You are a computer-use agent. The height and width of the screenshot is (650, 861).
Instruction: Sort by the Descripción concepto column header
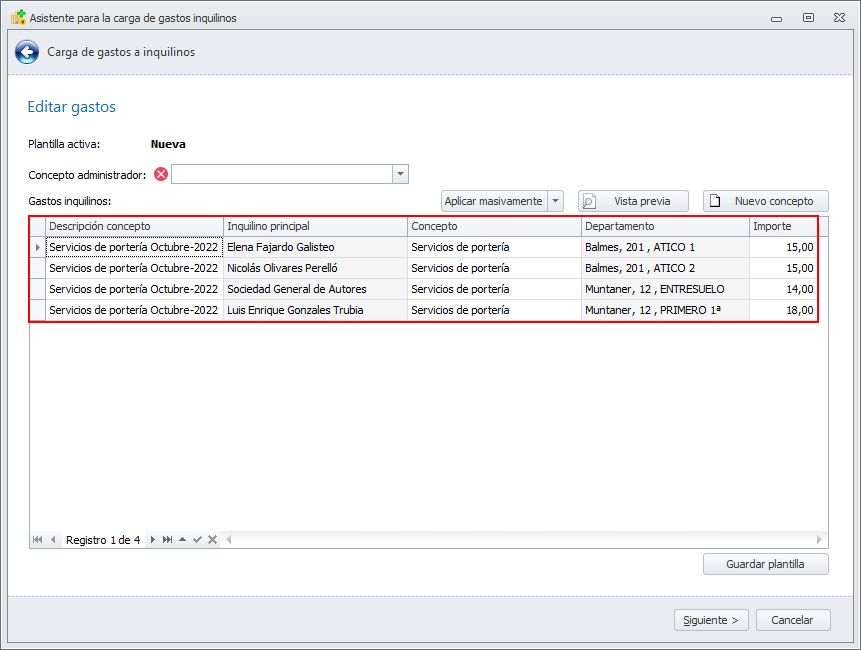pos(135,226)
